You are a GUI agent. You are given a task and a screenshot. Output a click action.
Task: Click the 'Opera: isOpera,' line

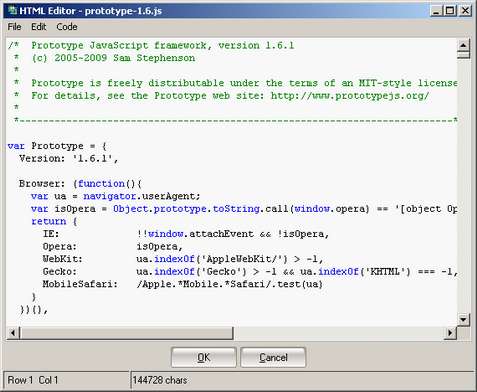point(113,247)
